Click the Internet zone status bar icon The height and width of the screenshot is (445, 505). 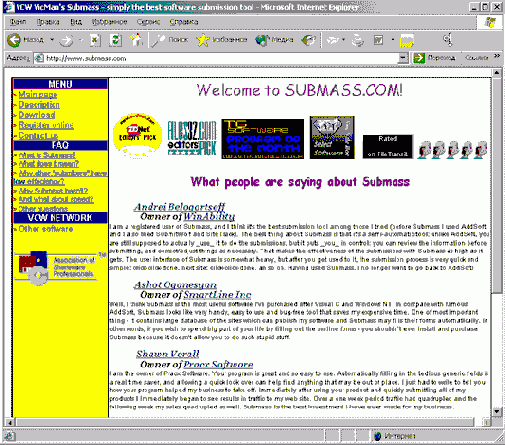pyautogui.click(x=378, y=436)
